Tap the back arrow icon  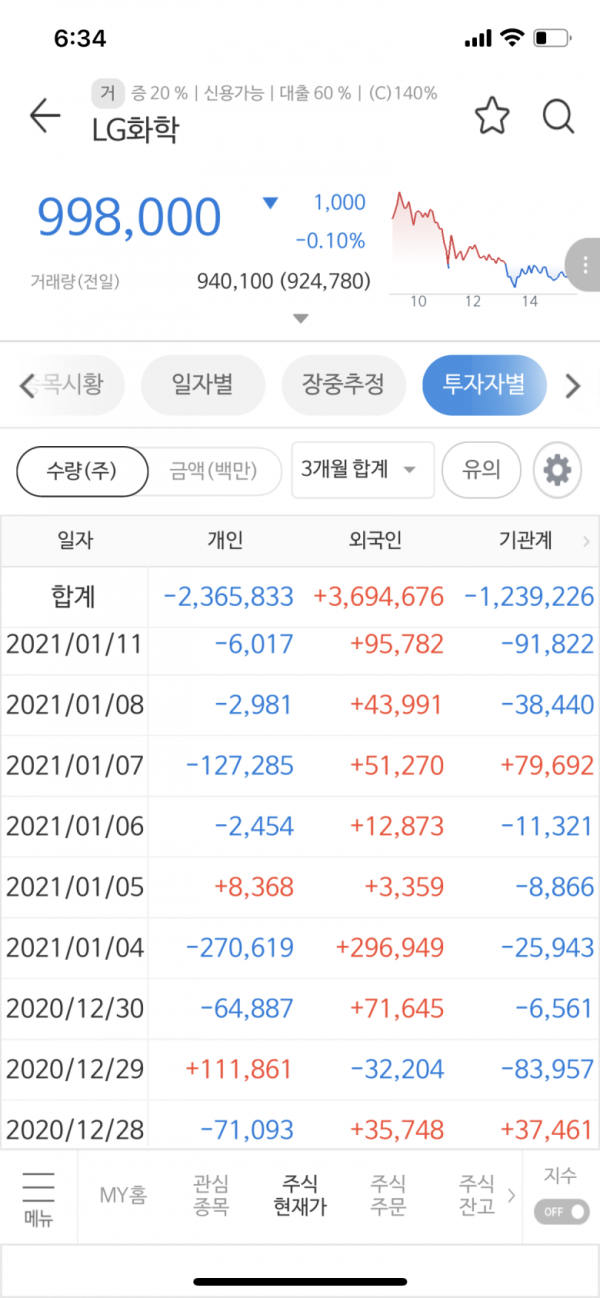point(45,116)
